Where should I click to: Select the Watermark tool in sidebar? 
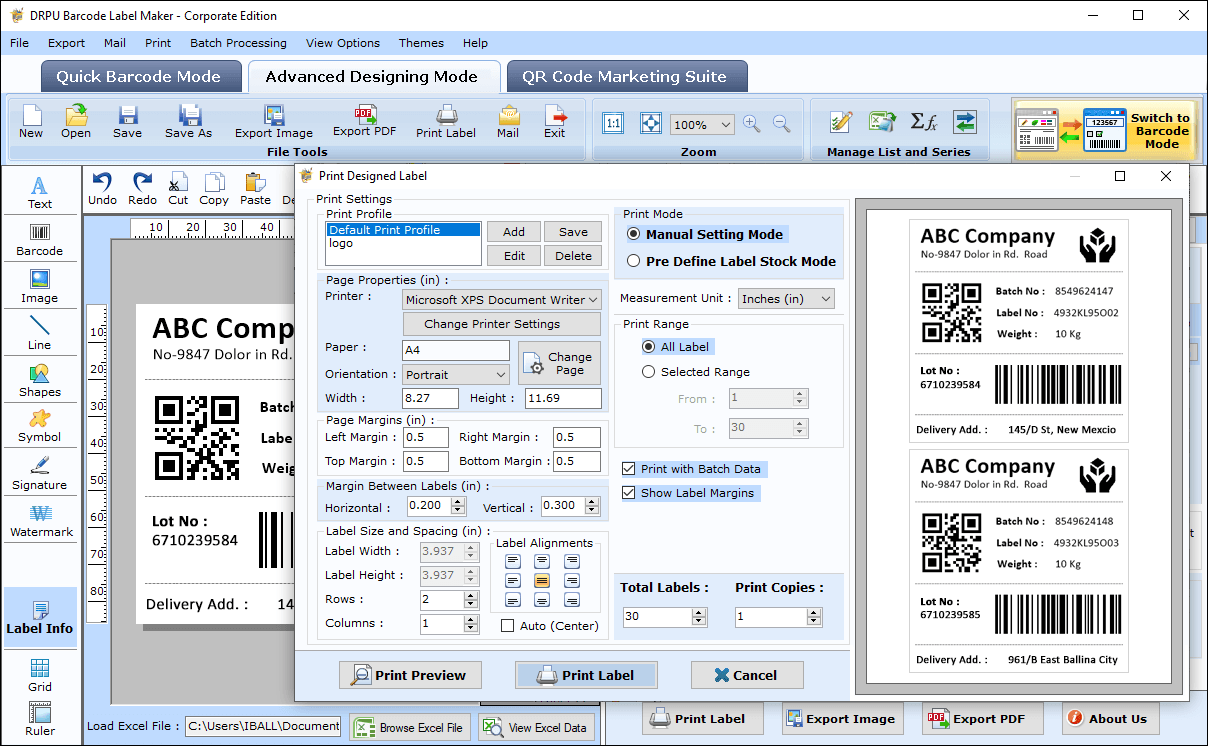click(x=40, y=520)
